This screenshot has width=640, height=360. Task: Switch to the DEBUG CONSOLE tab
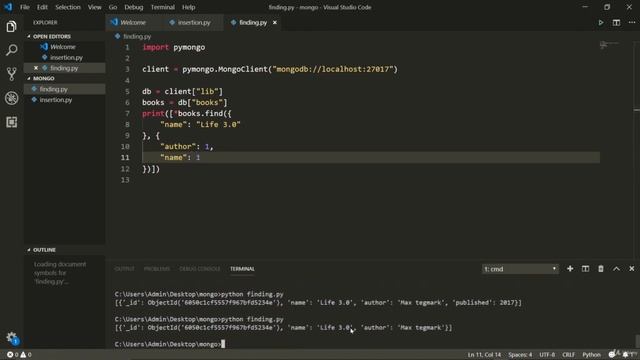(200, 269)
